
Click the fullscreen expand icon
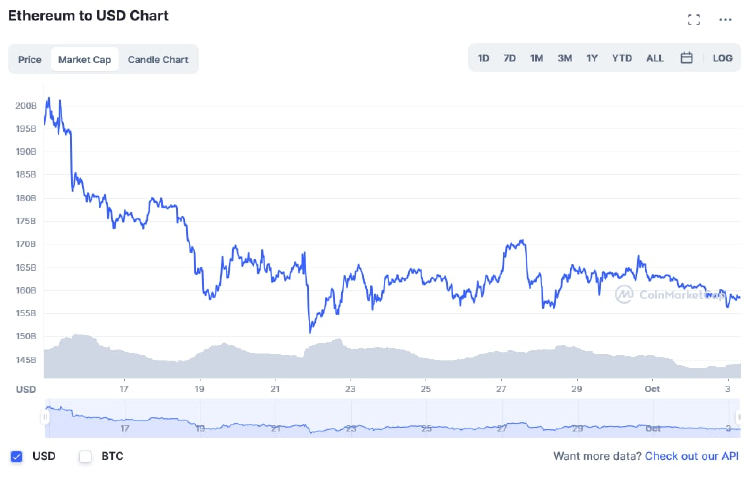[694, 19]
